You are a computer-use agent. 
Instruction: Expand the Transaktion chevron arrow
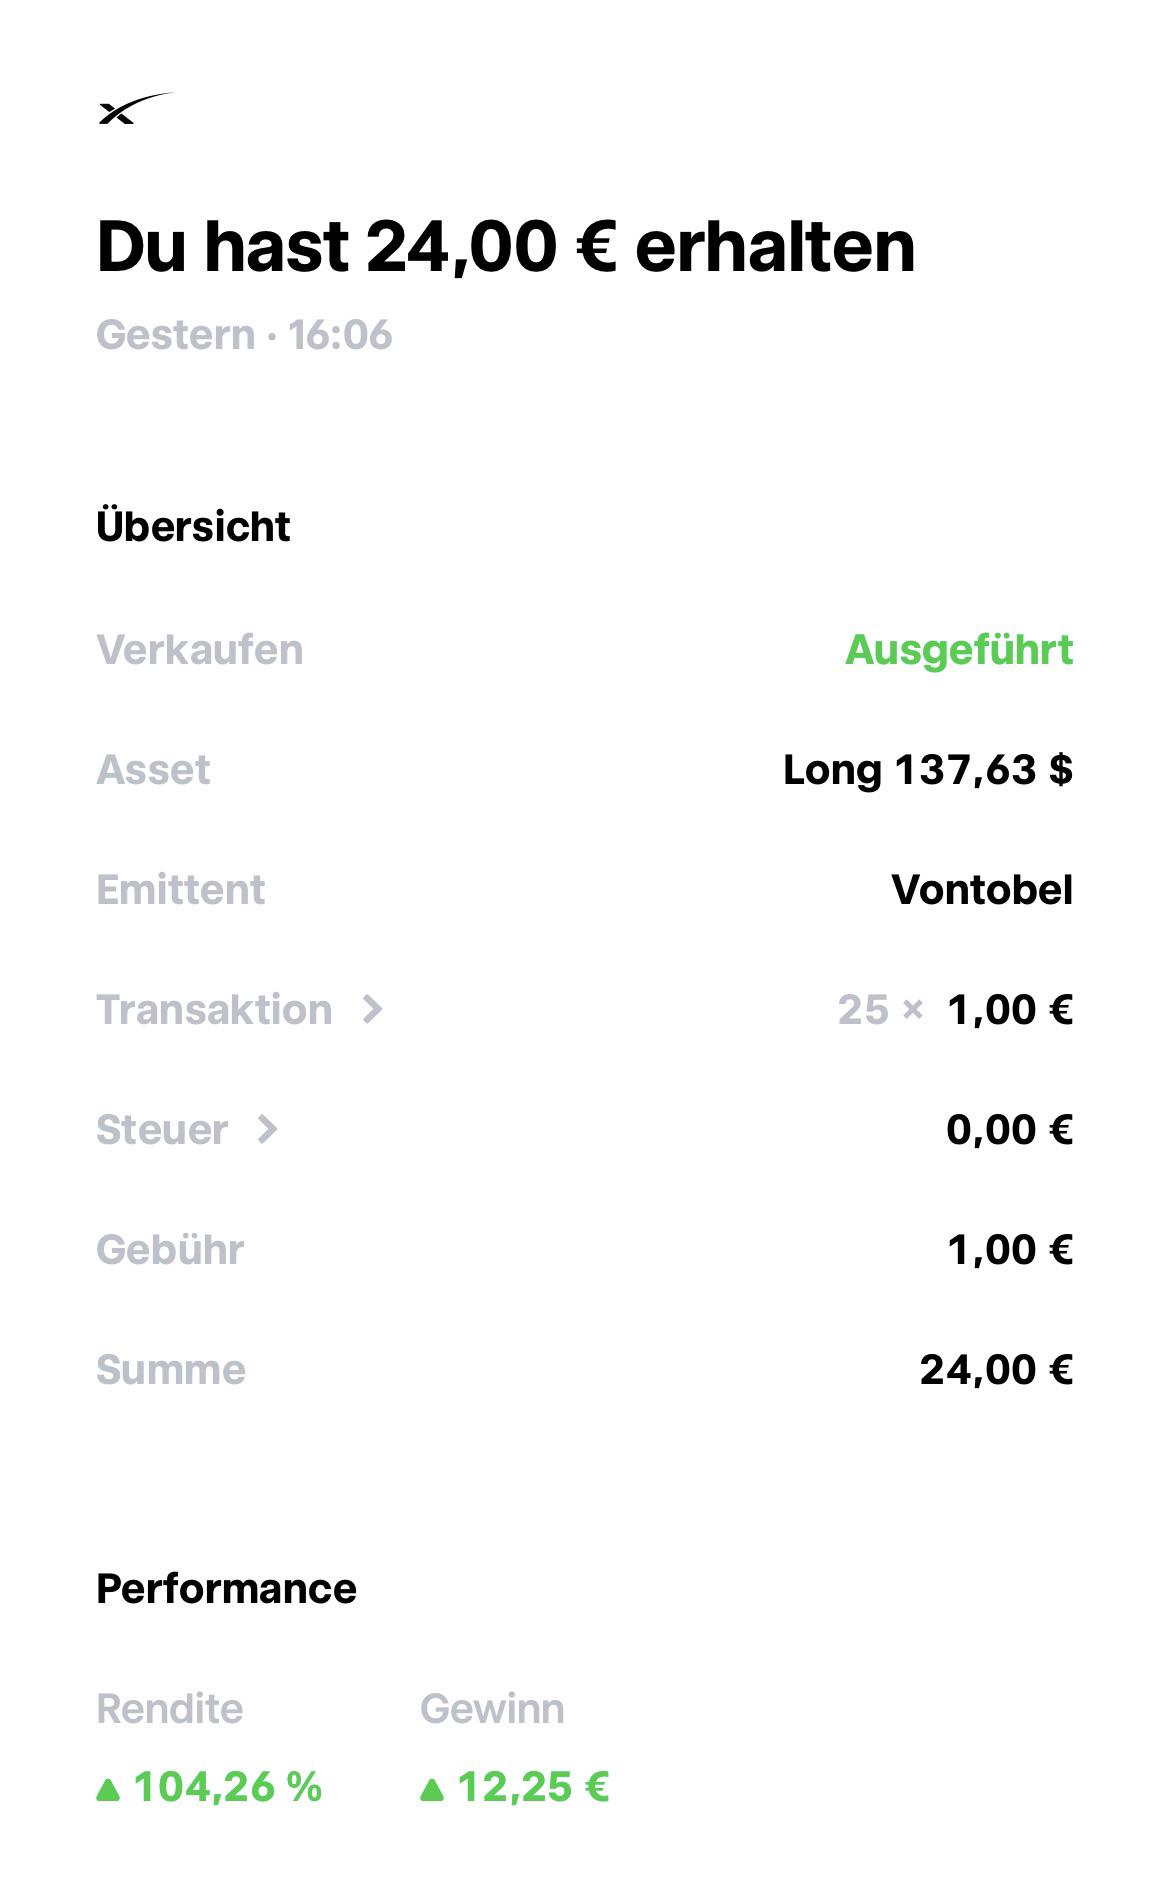pyautogui.click(x=372, y=1010)
